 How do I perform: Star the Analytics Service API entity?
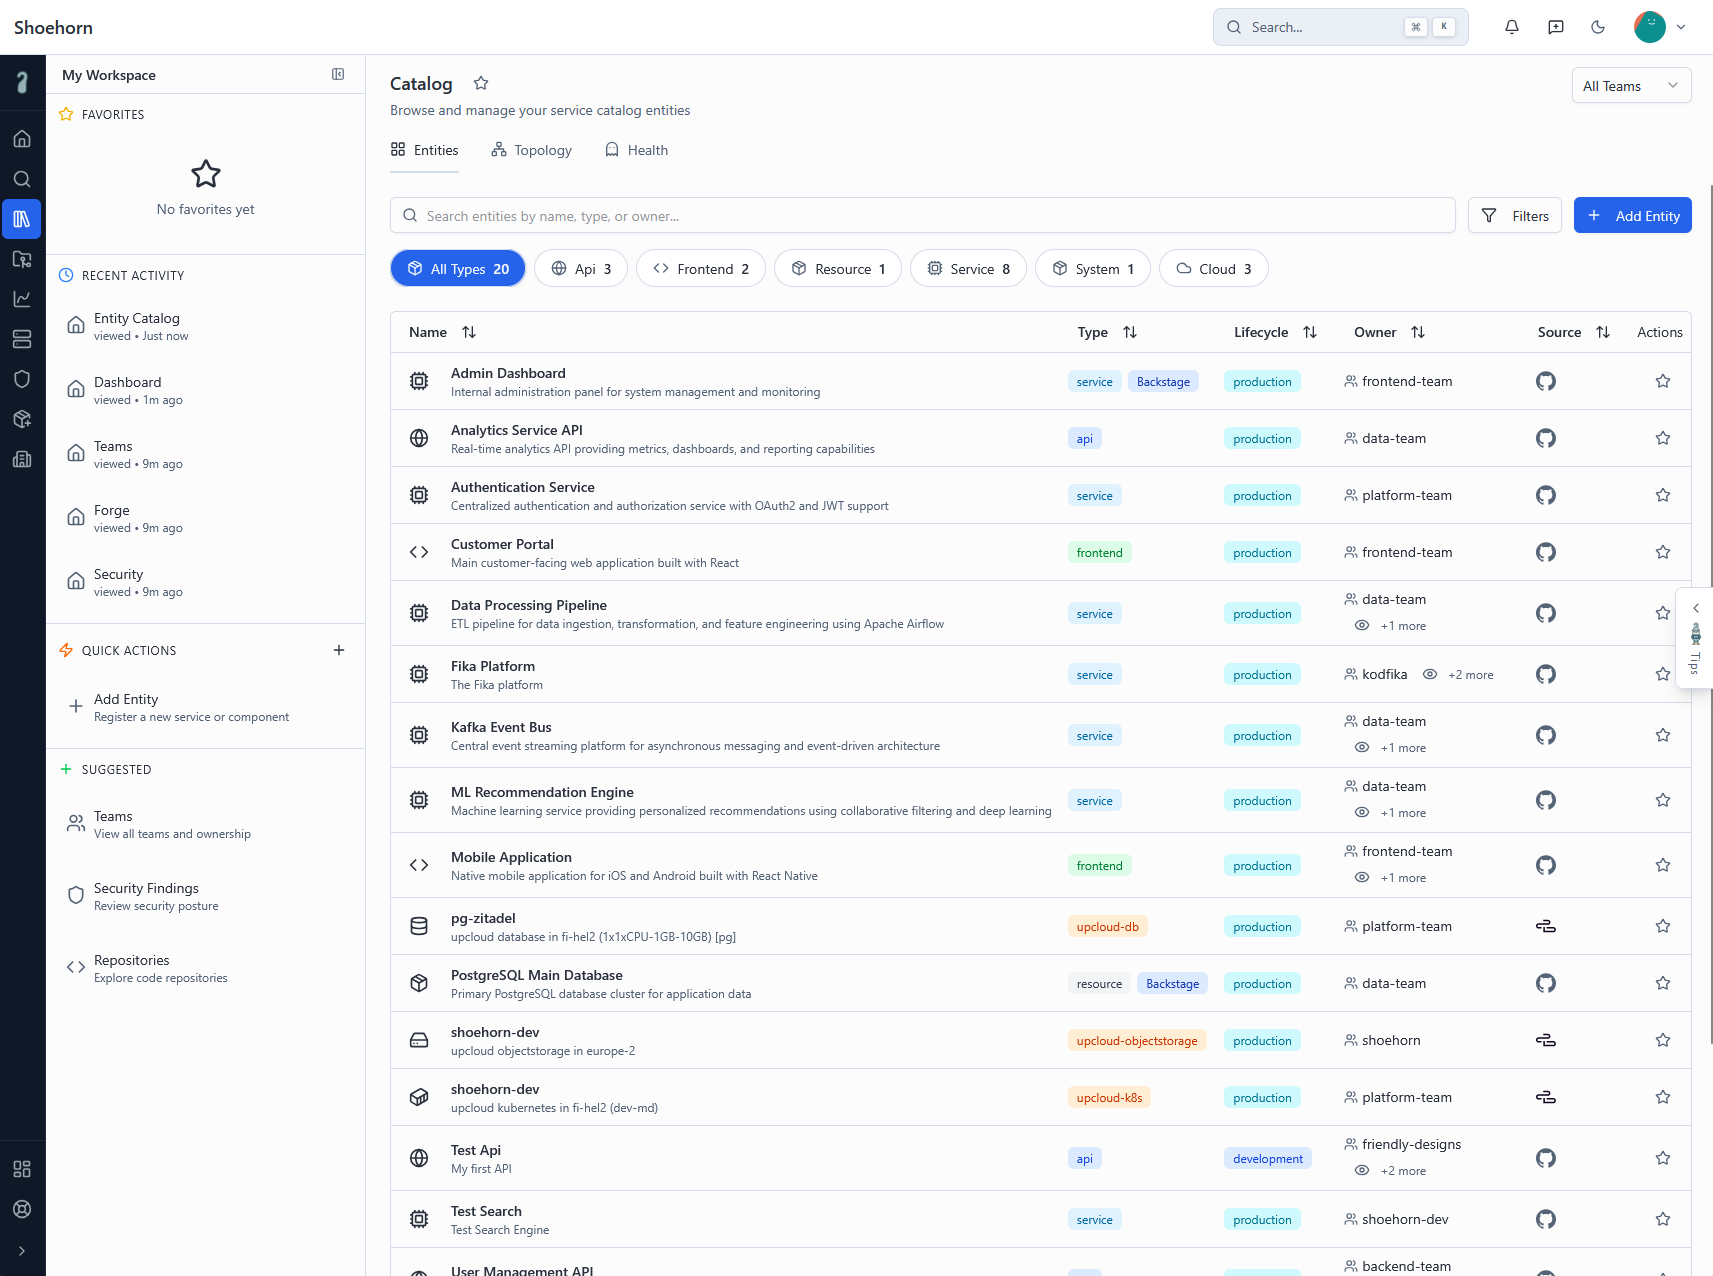click(1662, 438)
